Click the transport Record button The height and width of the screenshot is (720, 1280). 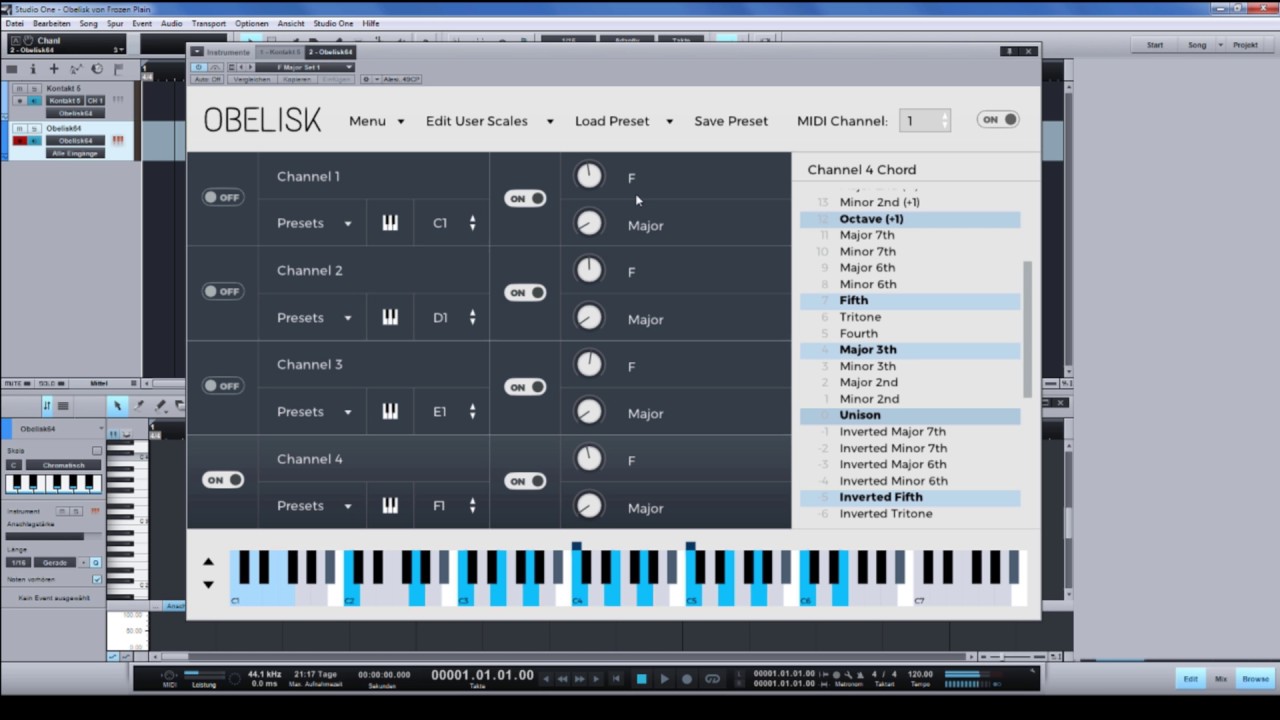pos(687,679)
